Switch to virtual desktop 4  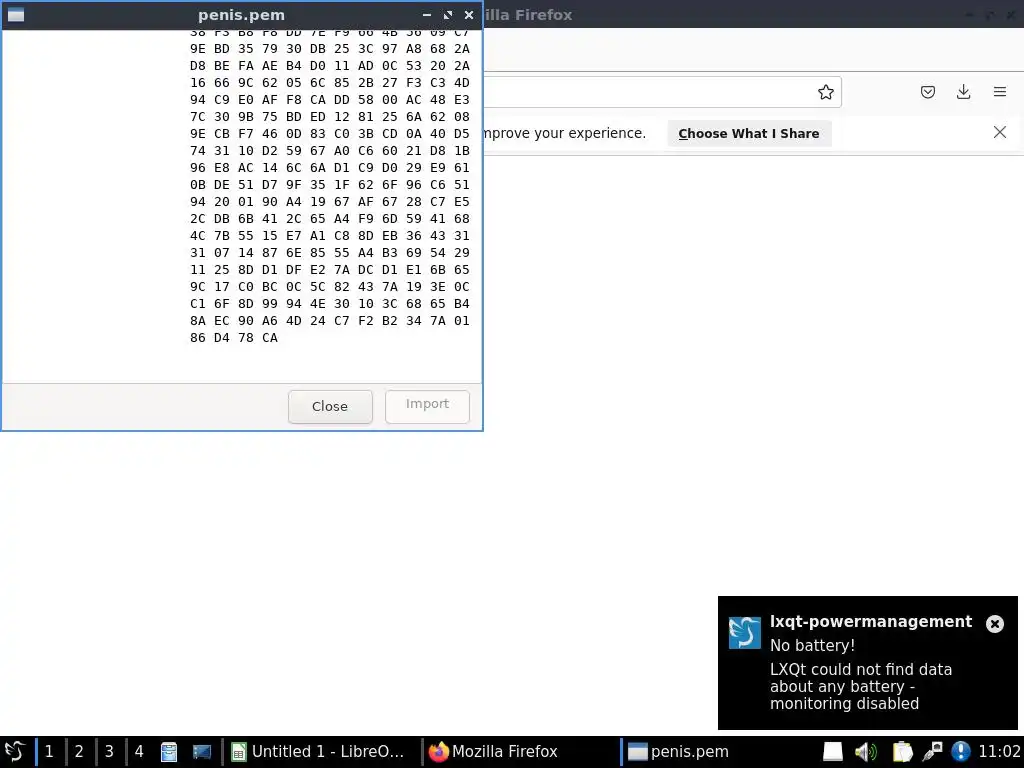pyautogui.click(x=139, y=752)
